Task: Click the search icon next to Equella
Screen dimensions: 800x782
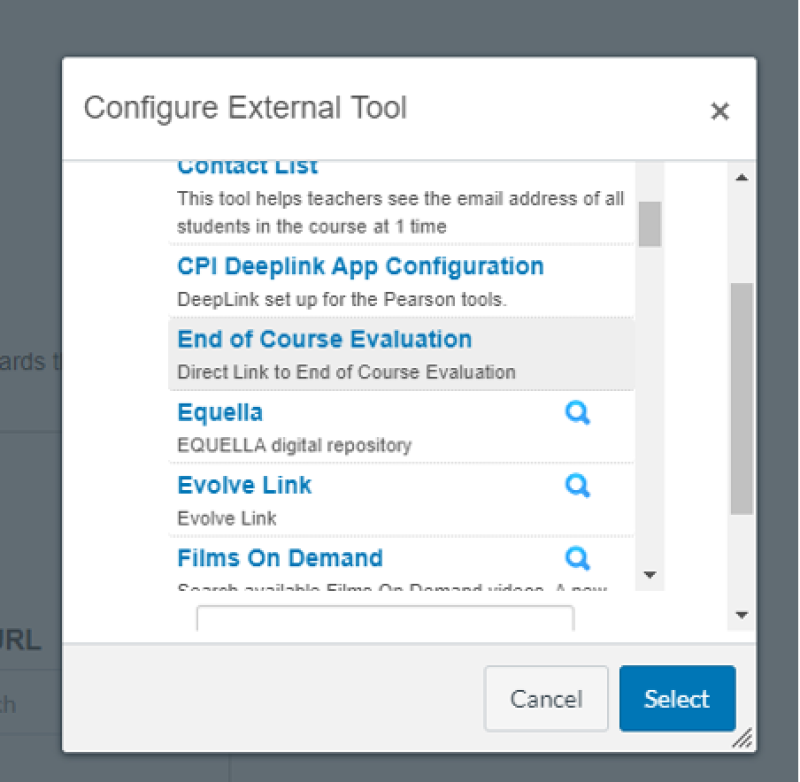Action: (577, 412)
